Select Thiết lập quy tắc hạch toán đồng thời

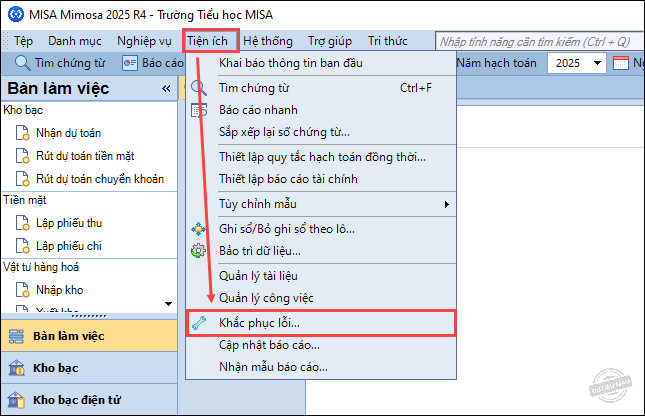coord(321,157)
